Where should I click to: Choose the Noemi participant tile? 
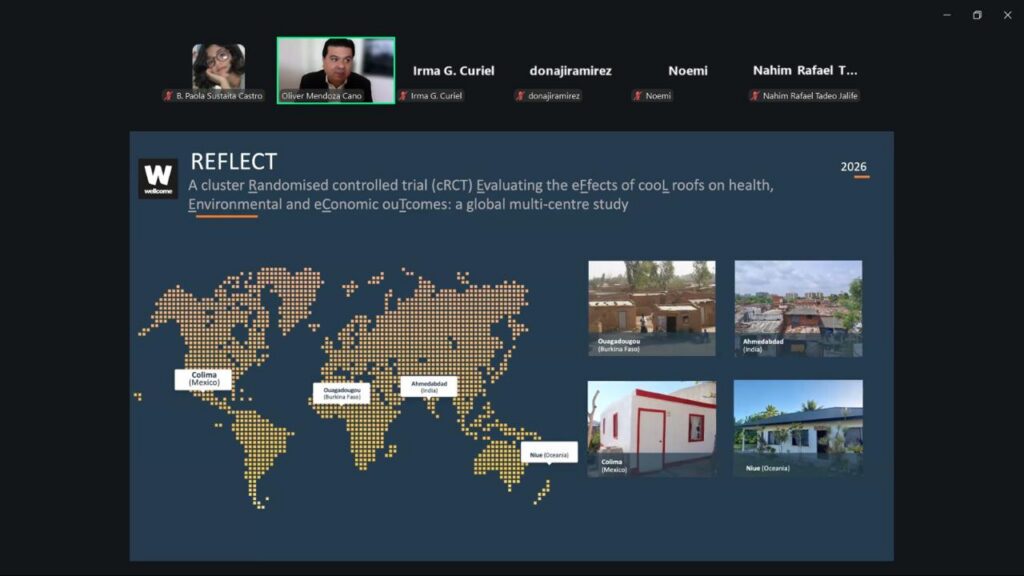click(687, 71)
